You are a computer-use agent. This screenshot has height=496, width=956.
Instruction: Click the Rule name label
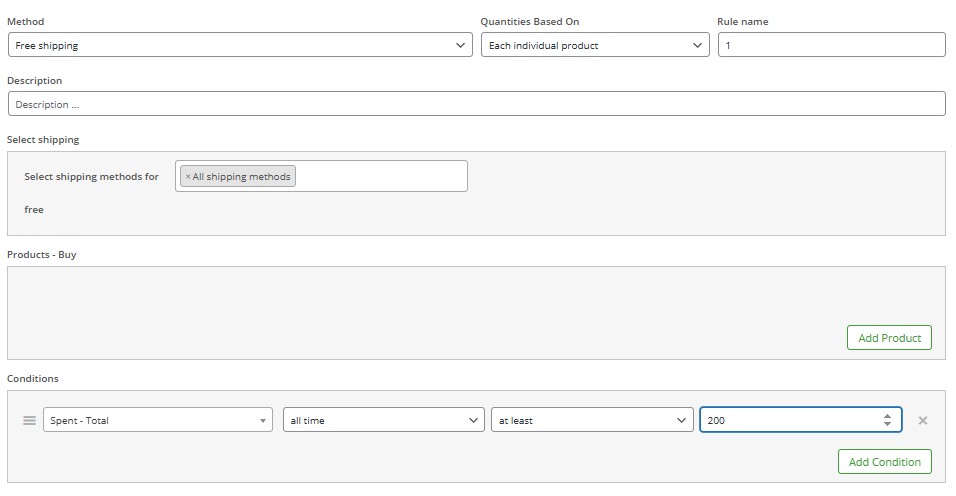pos(743,21)
